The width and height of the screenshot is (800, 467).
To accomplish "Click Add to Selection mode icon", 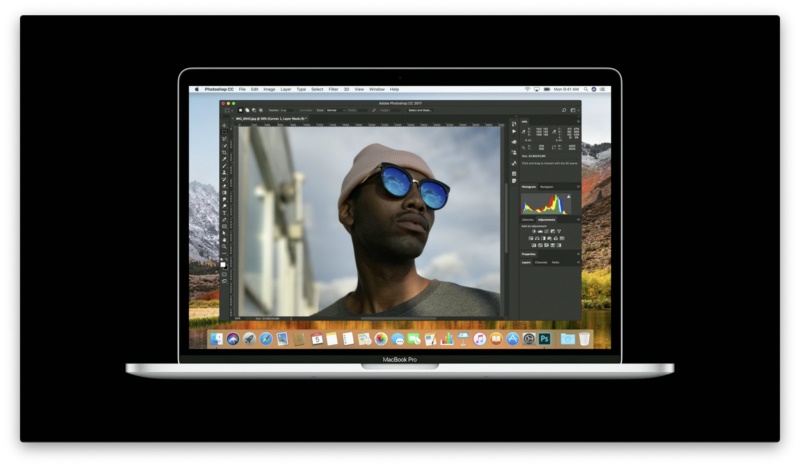I will coord(247,110).
